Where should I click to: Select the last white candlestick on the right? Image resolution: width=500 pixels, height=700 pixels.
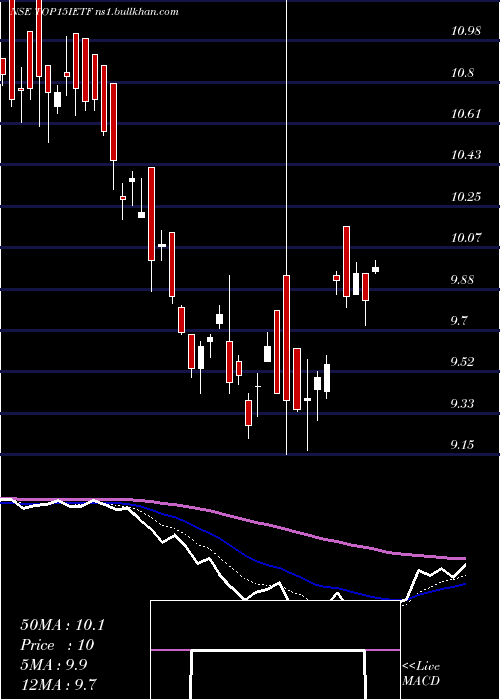click(x=375, y=269)
